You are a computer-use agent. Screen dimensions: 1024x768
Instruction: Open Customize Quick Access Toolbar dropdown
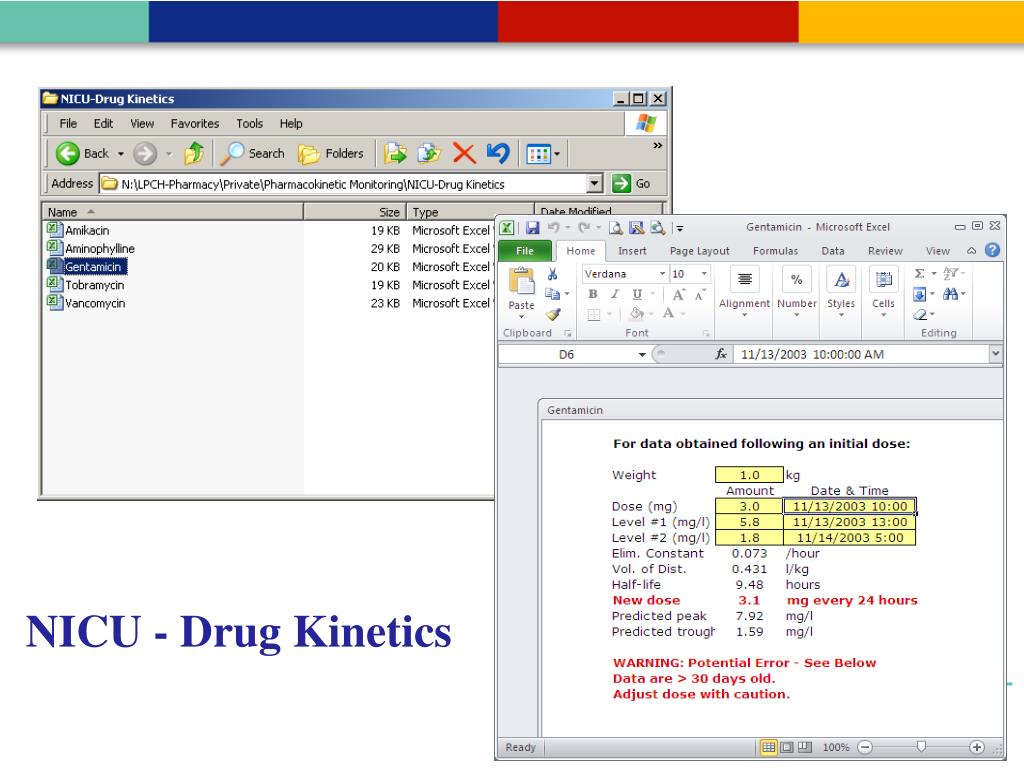[680, 228]
